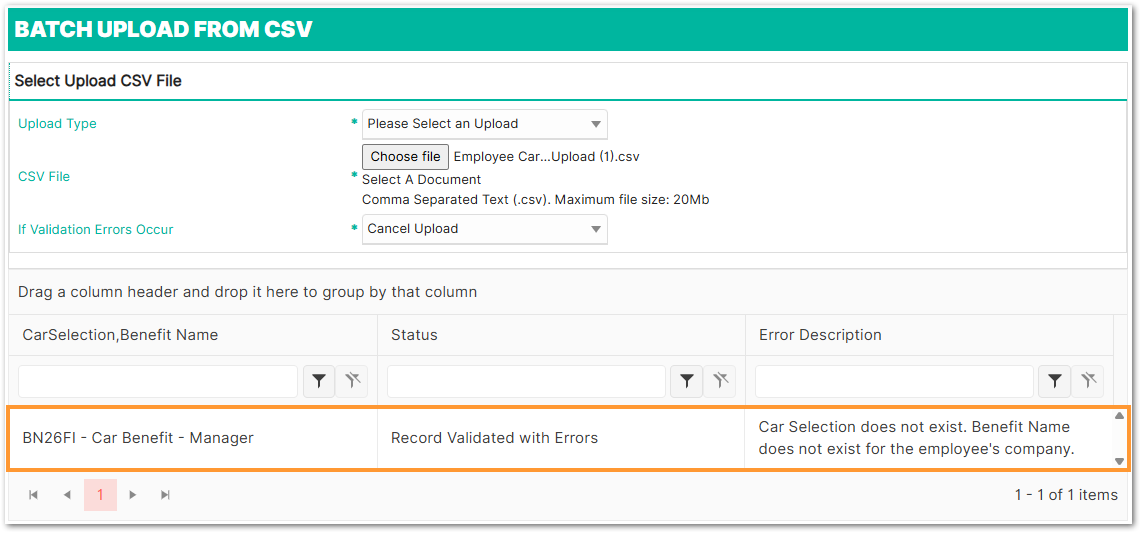
Task: Clear the Error Description column filter
Action: pyautogui.click(x=1088, y=381)
